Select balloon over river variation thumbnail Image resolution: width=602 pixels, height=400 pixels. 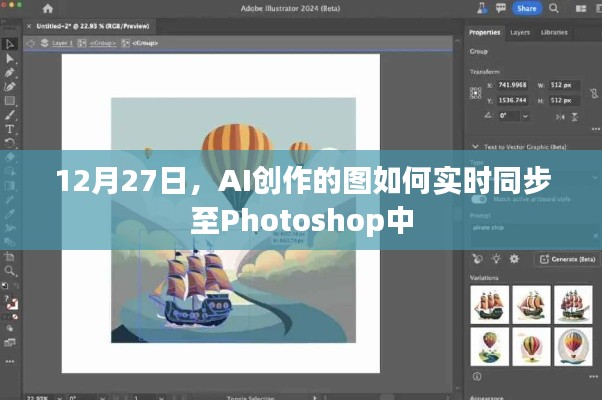pos(490,346)
